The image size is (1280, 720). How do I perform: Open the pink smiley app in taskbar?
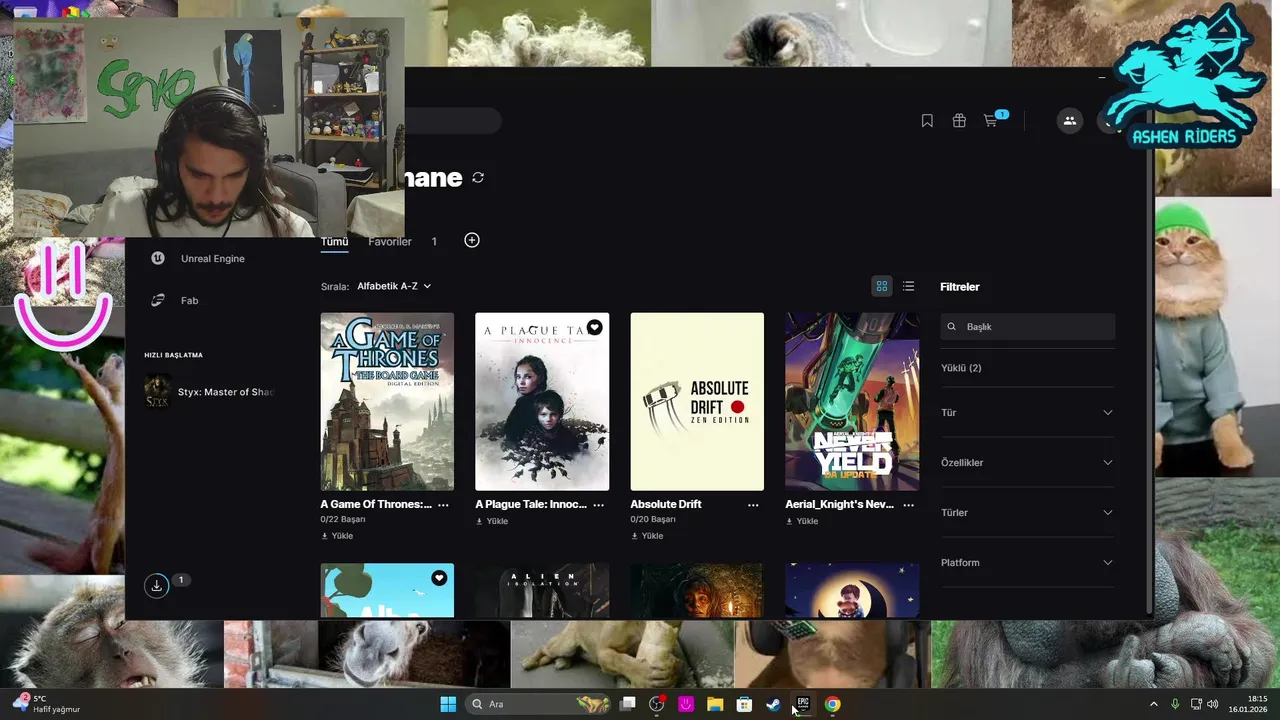[x=686, y=704]
